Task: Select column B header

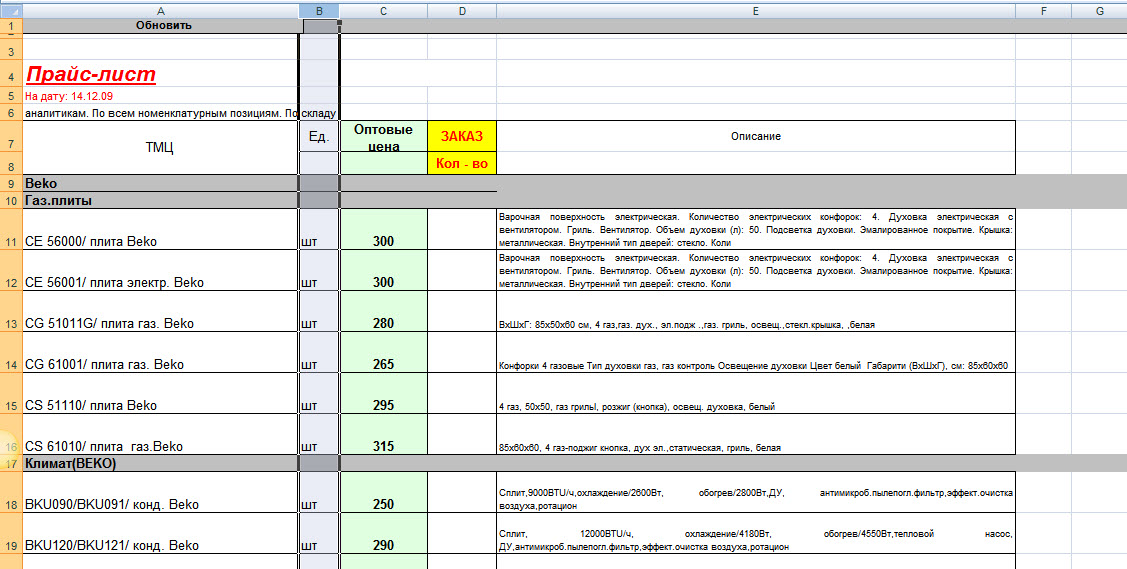Action: [318, 11]
